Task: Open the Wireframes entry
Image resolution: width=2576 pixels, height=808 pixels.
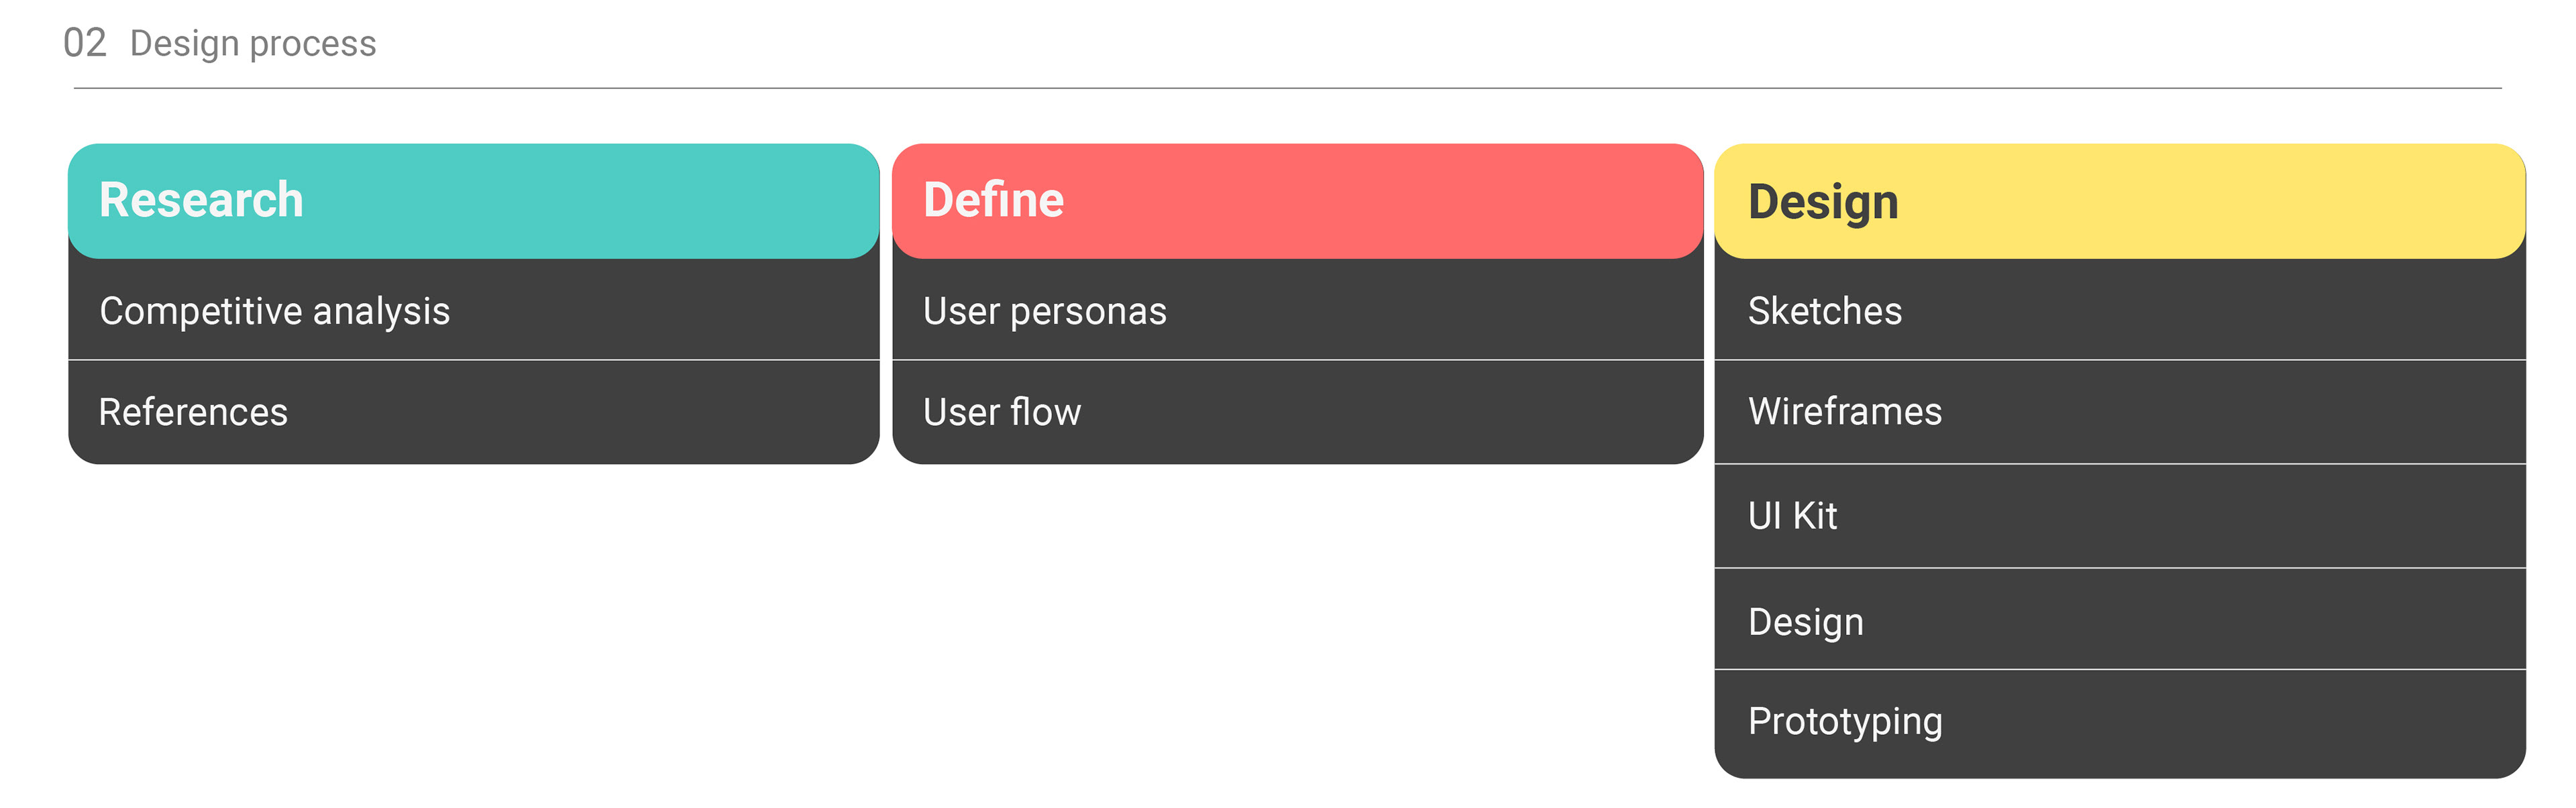Action: tap(2120, 411)
